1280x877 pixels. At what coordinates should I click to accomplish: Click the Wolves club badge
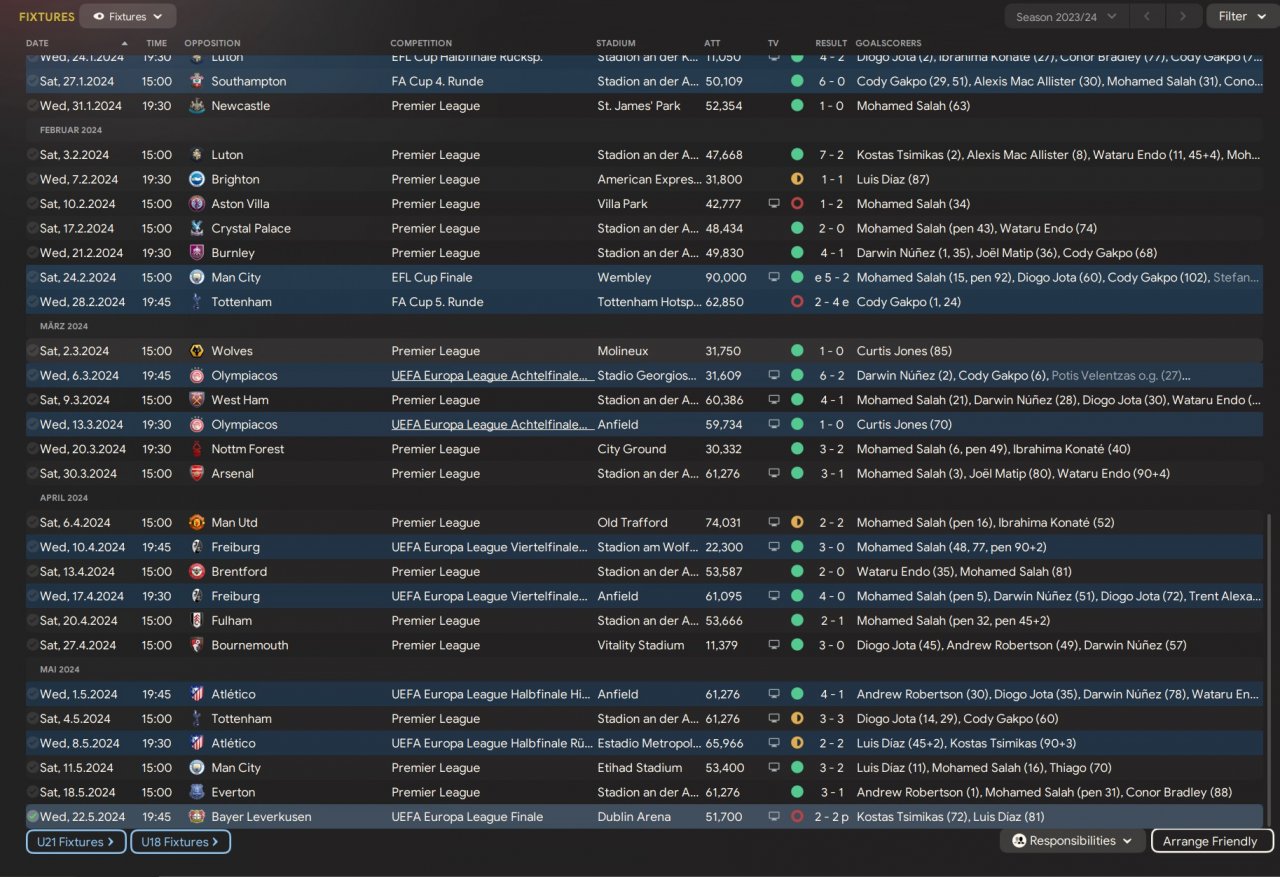click(x=197, y=351)
